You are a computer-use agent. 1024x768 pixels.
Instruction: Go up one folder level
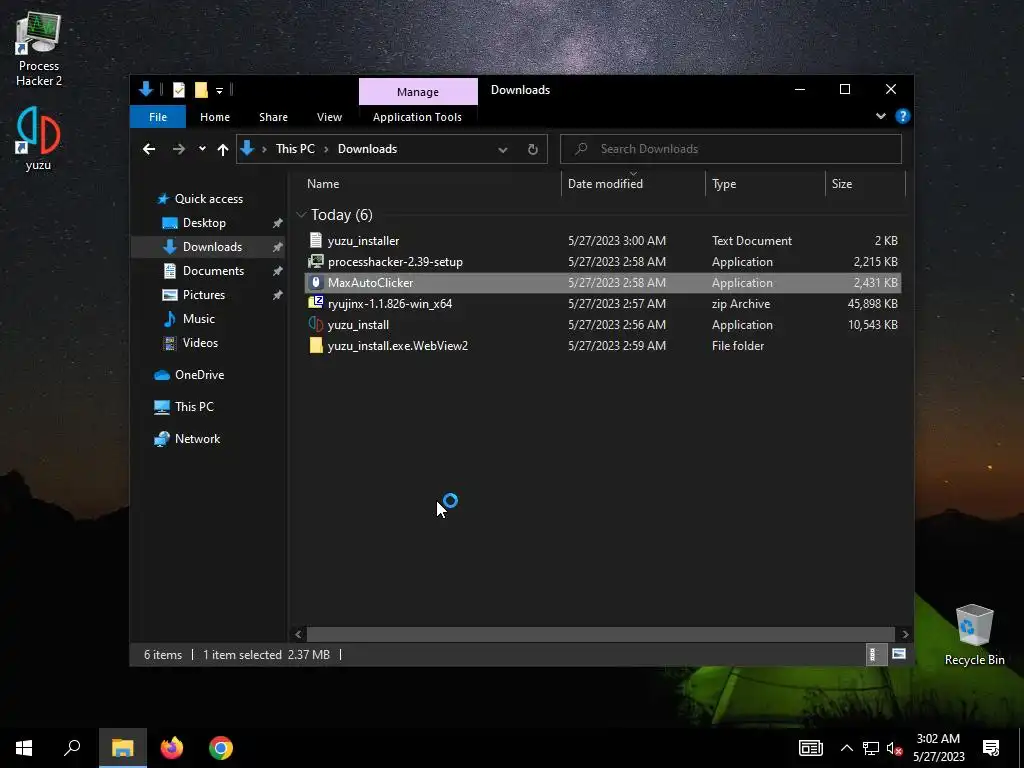pyautogui.click(x=223, y=150)
